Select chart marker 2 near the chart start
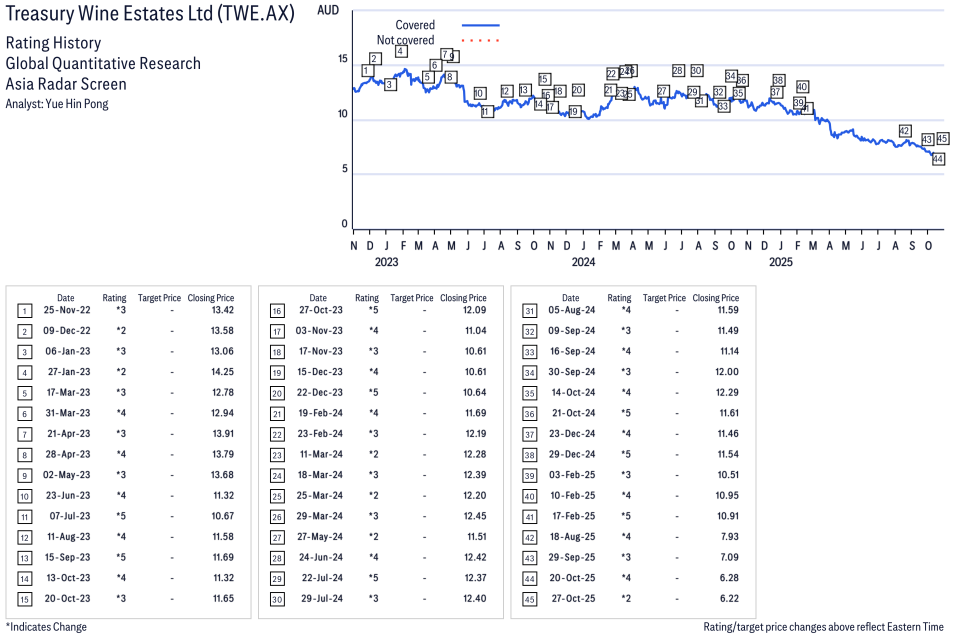The width and height of the screenshot is (955, 634). (374, 58)
